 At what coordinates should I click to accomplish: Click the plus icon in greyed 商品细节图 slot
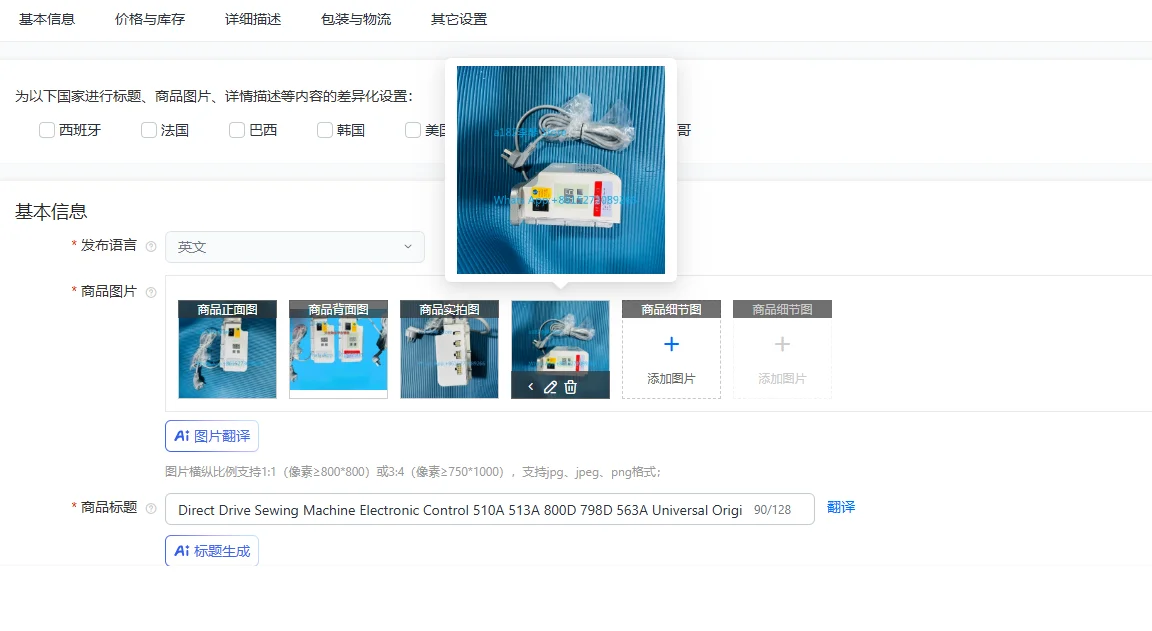782,344
